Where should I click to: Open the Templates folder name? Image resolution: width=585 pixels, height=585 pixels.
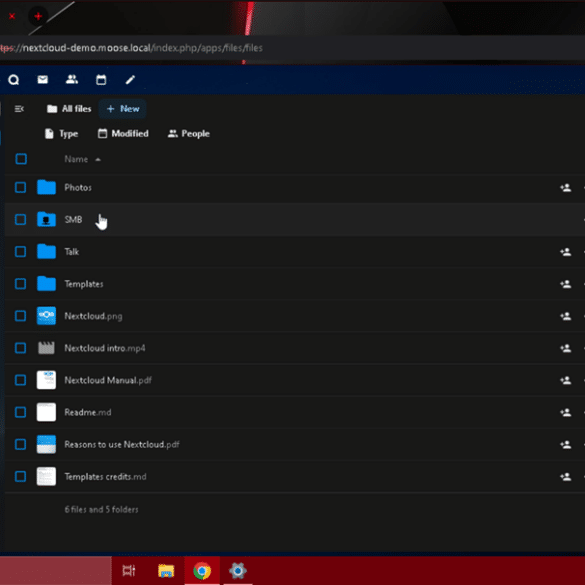(84, 284)
